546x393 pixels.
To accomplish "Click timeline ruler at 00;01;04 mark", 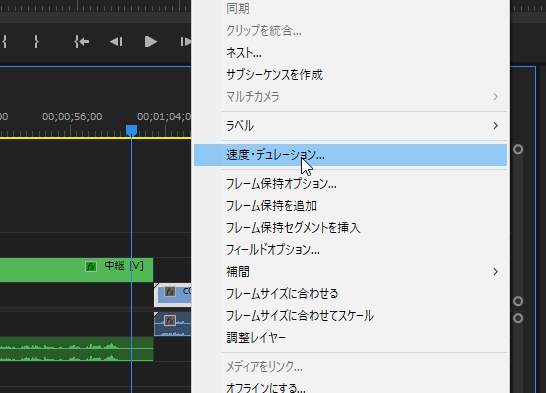I will [x=164, y=116].
